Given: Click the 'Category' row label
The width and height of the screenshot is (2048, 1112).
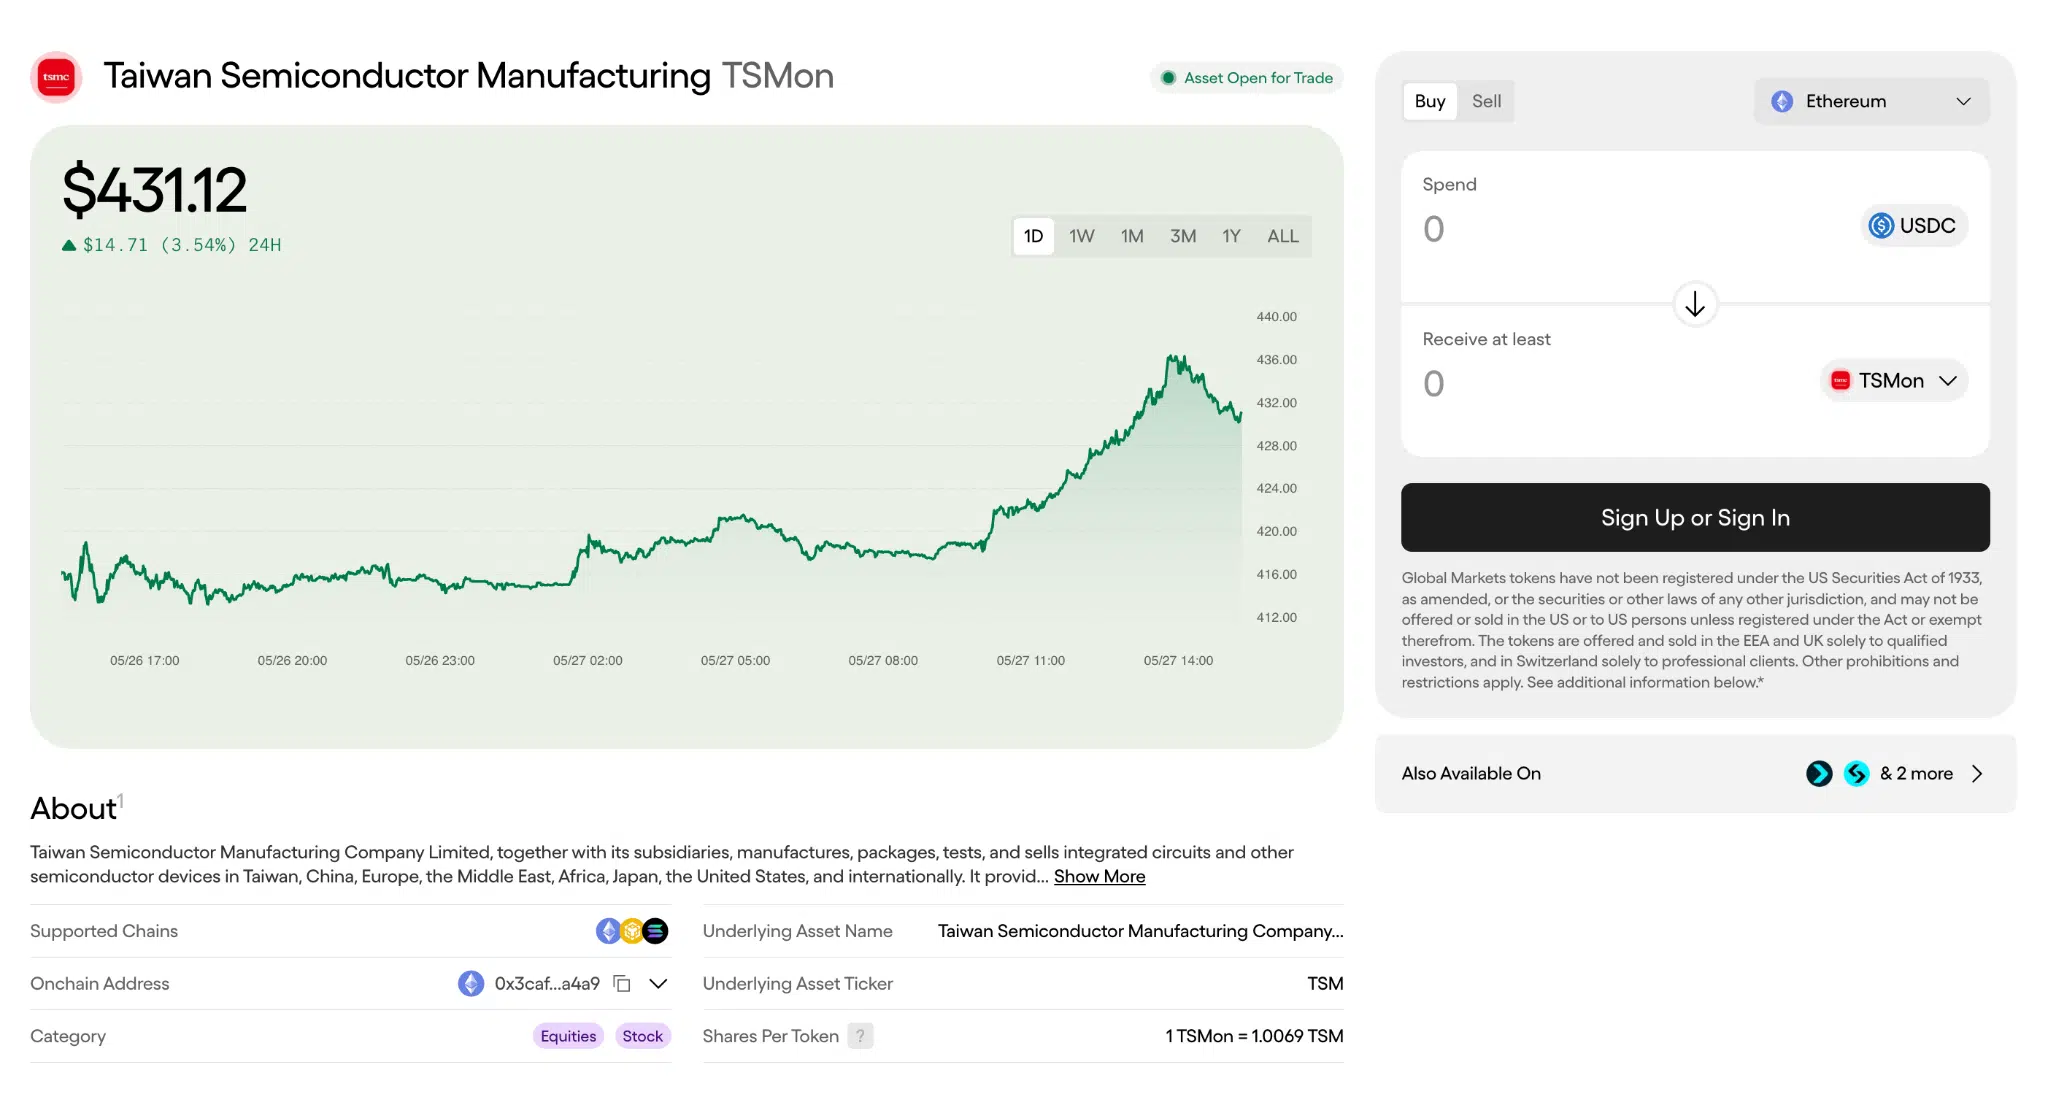Looking at the screenshot, I should (x=68, y=1037).
